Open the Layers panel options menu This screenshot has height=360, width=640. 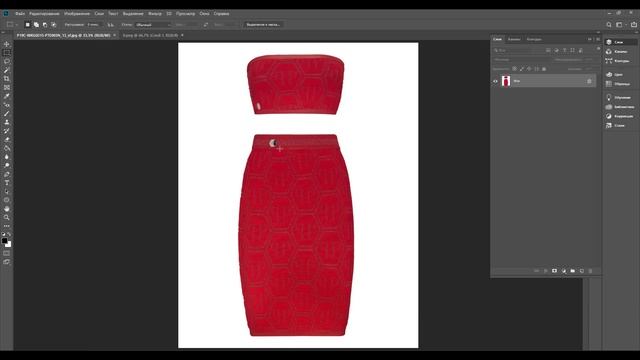(598, 39)
